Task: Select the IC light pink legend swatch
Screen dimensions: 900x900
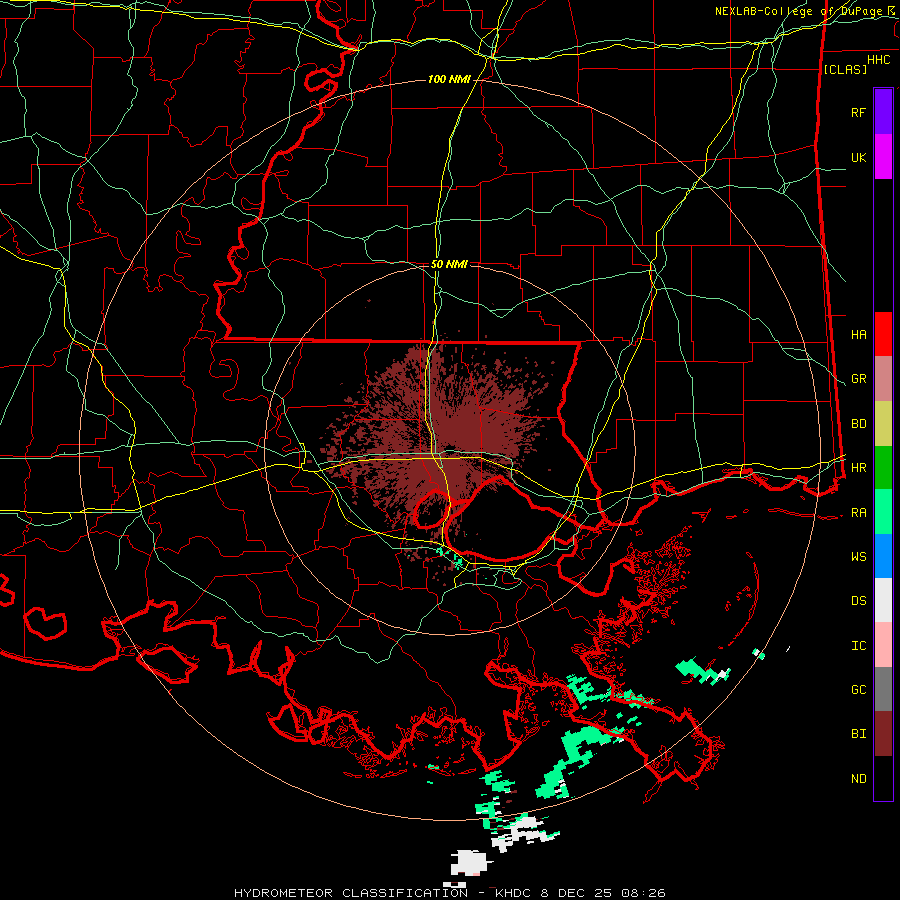Action: (x=883, y=645)
